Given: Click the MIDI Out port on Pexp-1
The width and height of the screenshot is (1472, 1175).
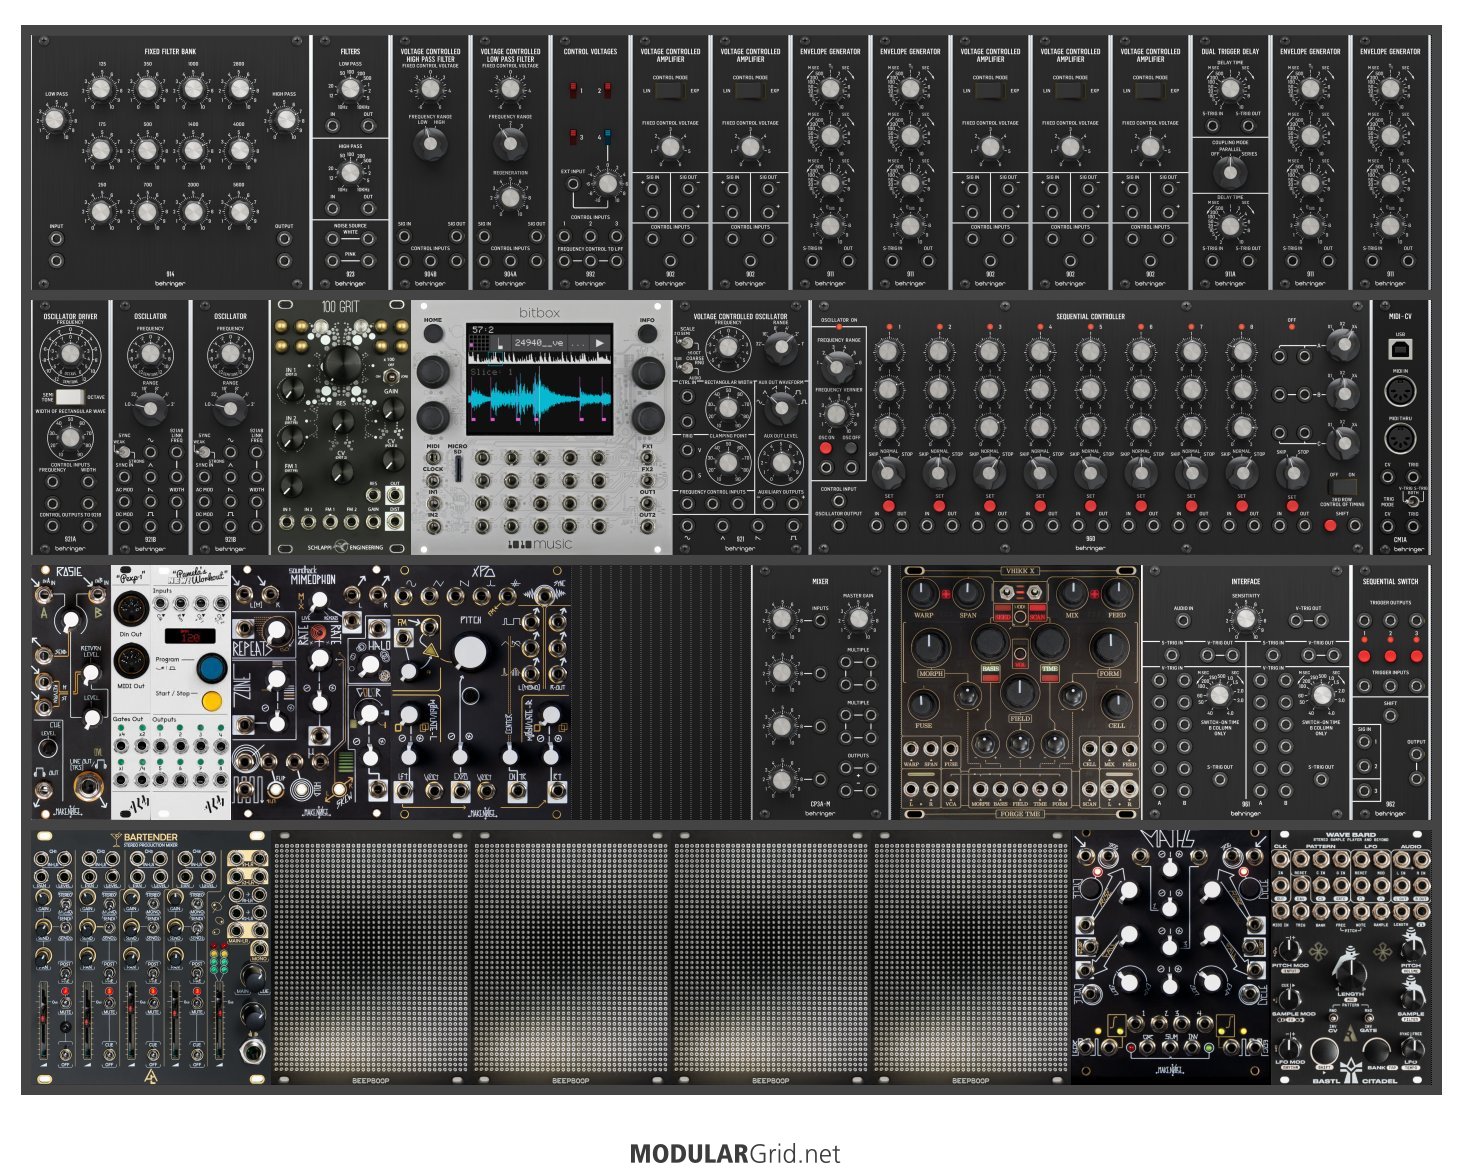Looking at the screenshot, I should (x=131, y=662).
